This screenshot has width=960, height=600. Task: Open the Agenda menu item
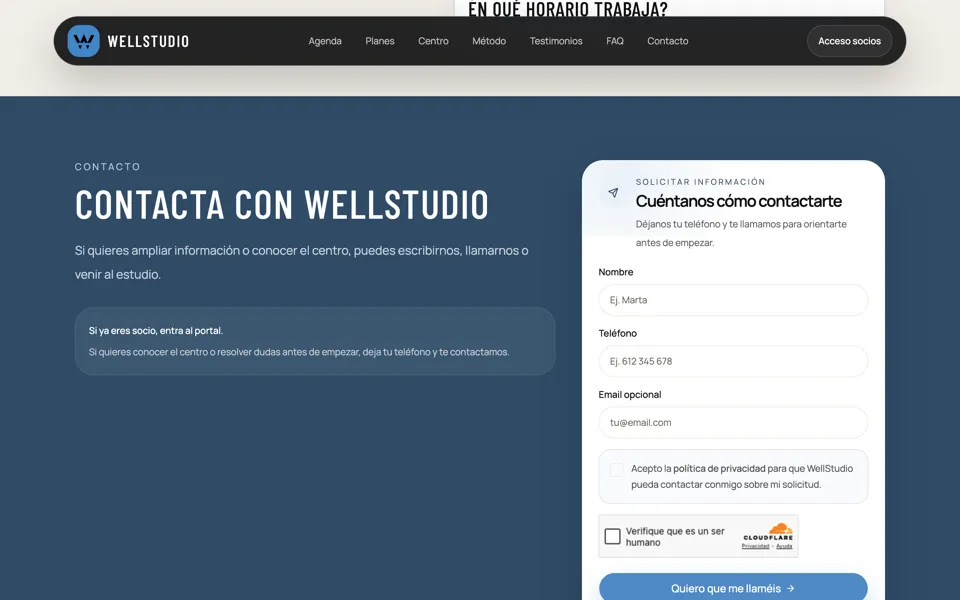click(x=324, y=41)
